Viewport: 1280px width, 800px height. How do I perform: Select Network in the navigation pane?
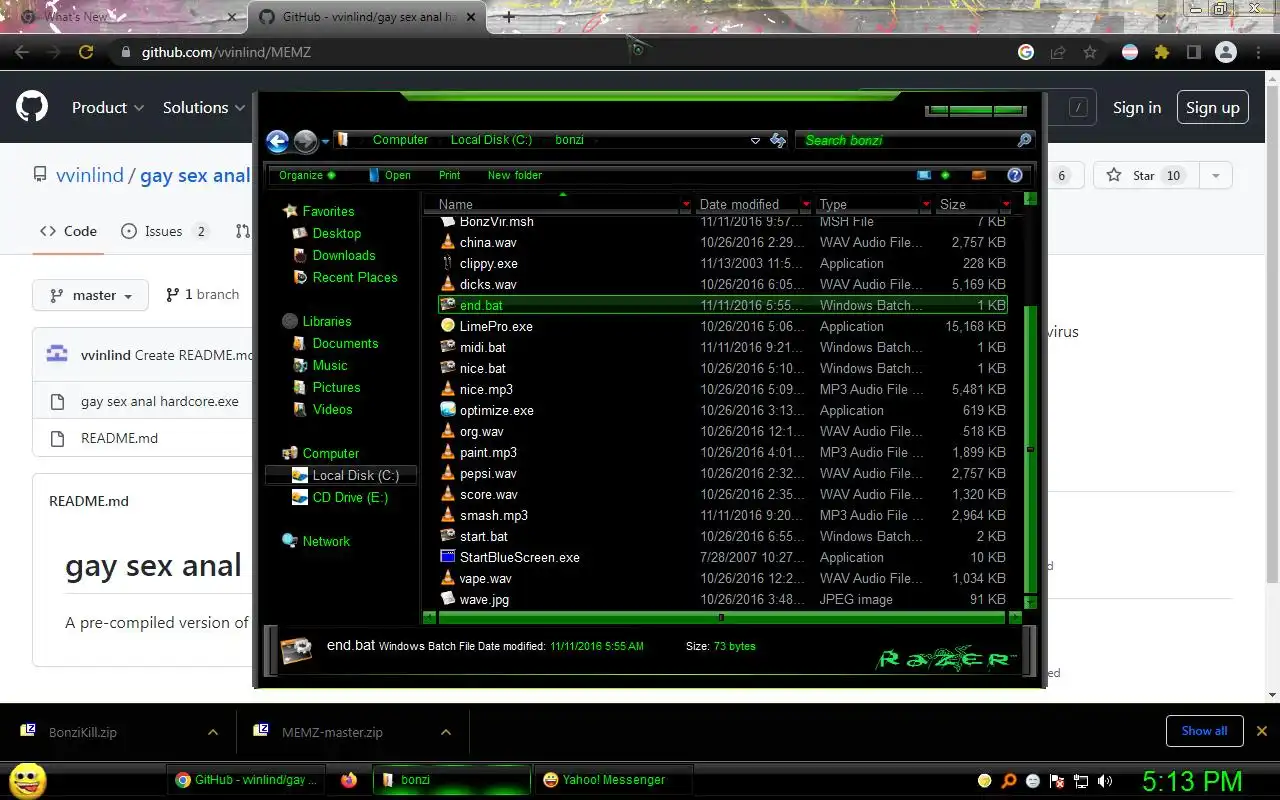click(x=316, y=541)
